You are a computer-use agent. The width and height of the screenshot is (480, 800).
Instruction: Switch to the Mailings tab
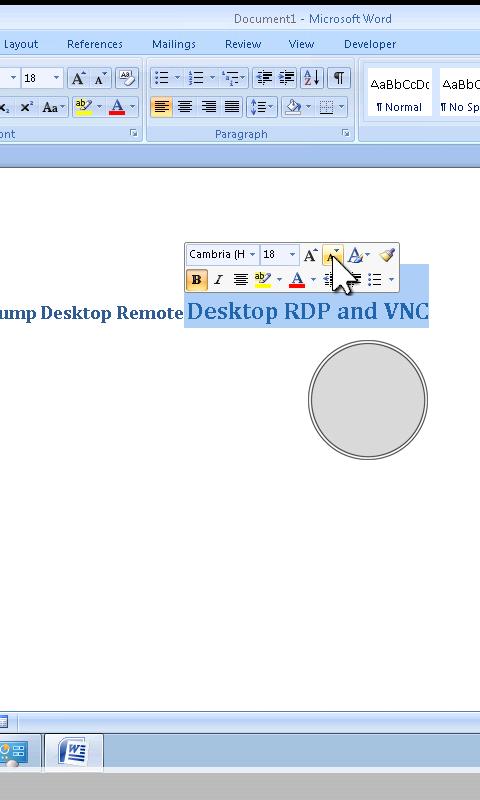tap(174, 44)
